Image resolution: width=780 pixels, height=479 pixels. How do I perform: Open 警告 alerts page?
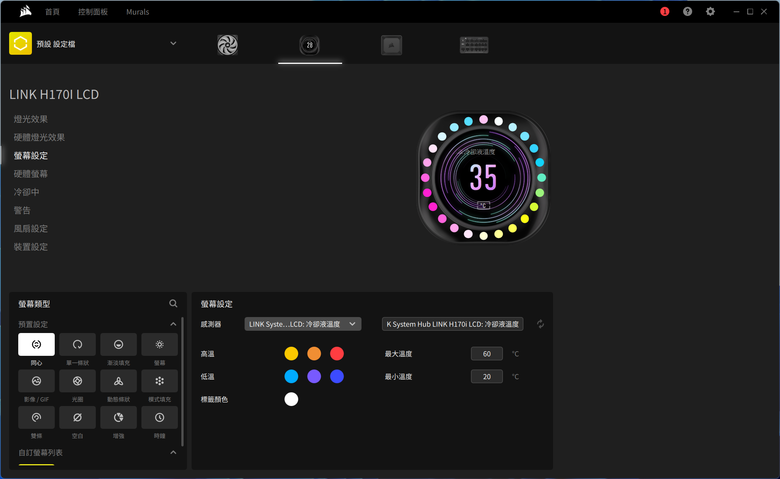click(22, 210)
